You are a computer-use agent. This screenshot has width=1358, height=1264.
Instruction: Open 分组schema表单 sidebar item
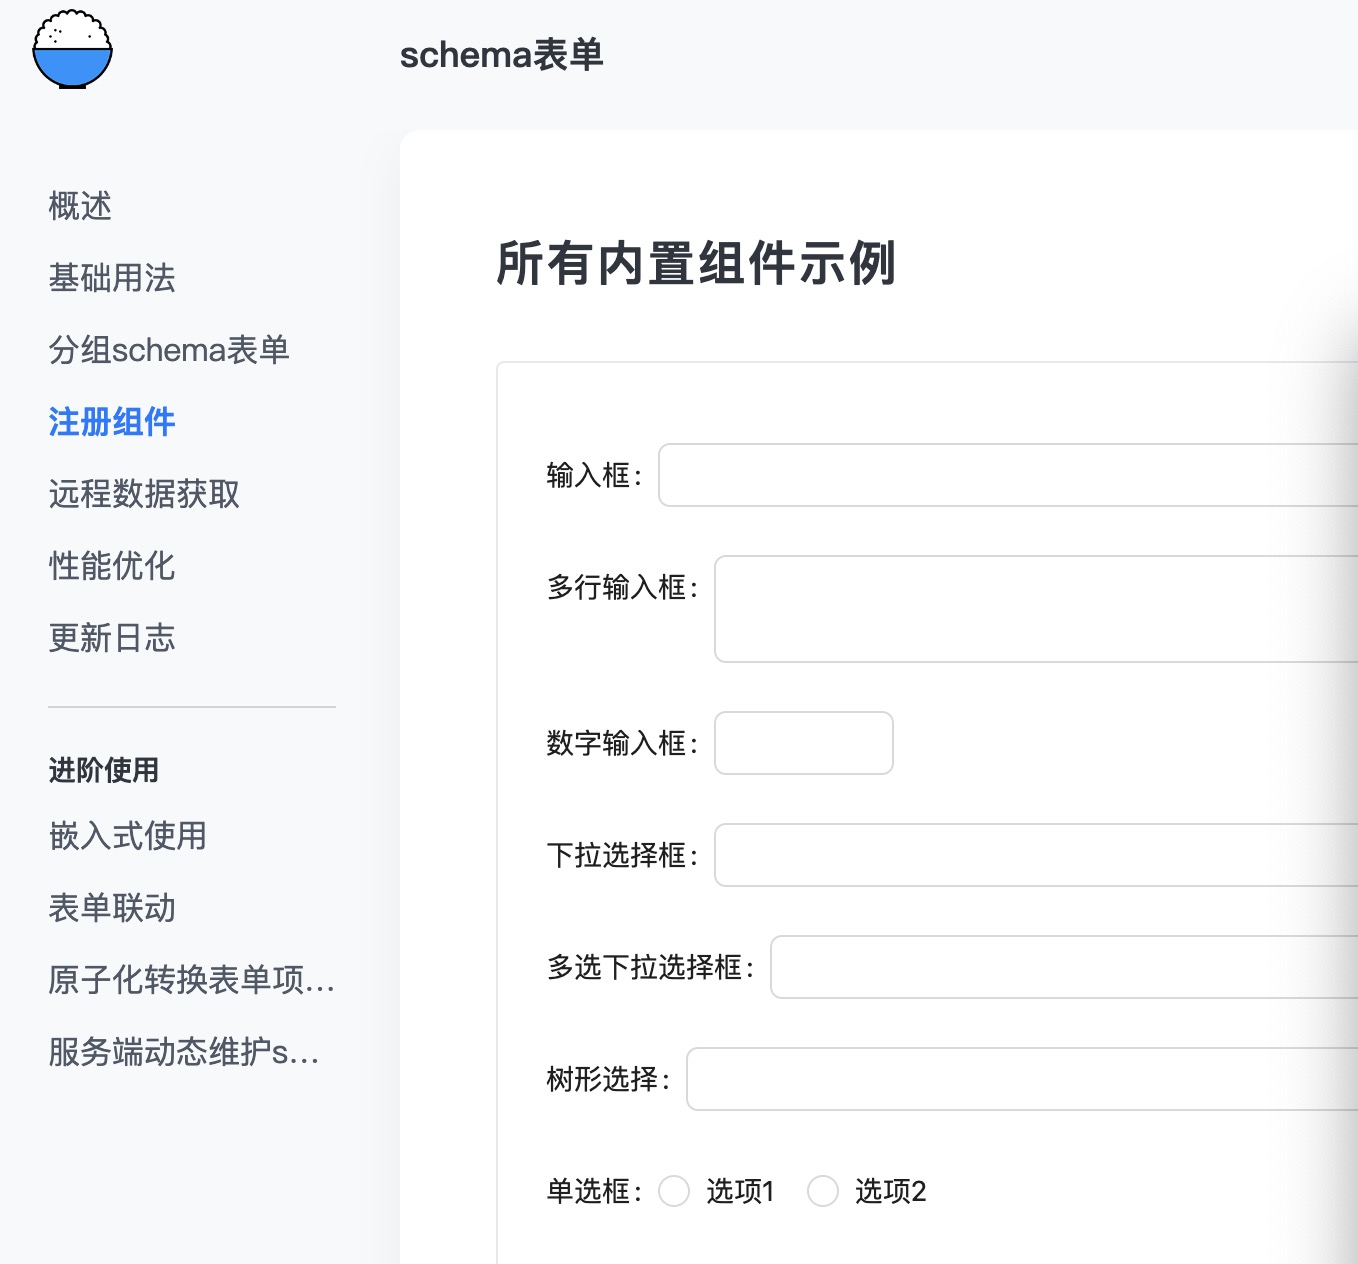(x=169, y=350)
